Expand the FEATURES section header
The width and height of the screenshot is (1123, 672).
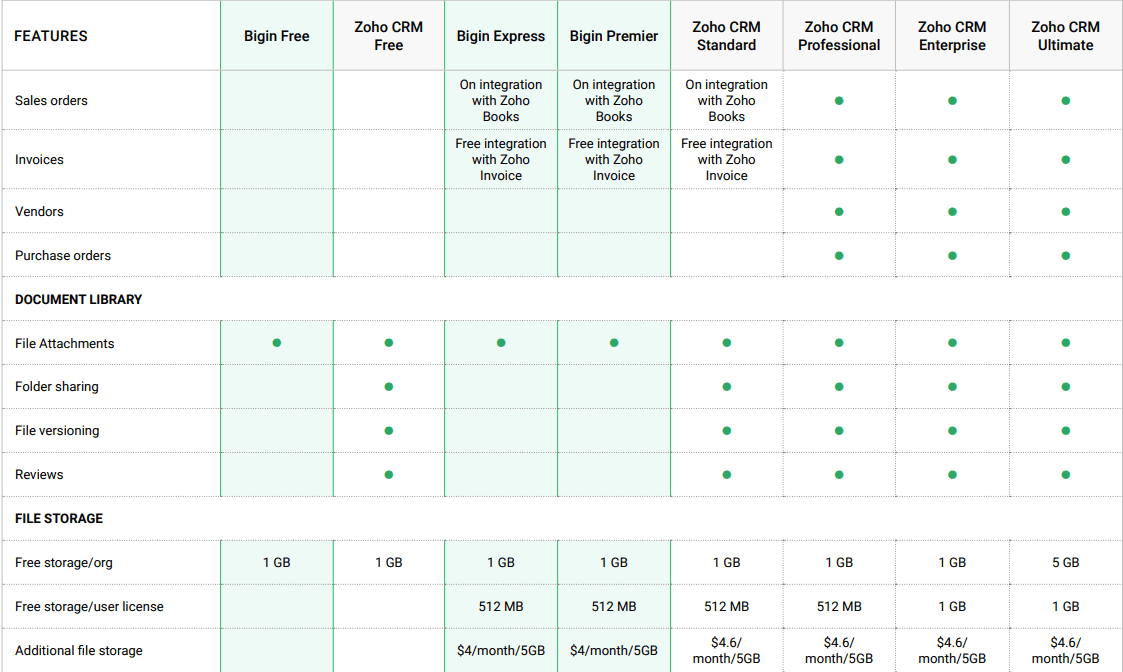(x=51, y=35)
